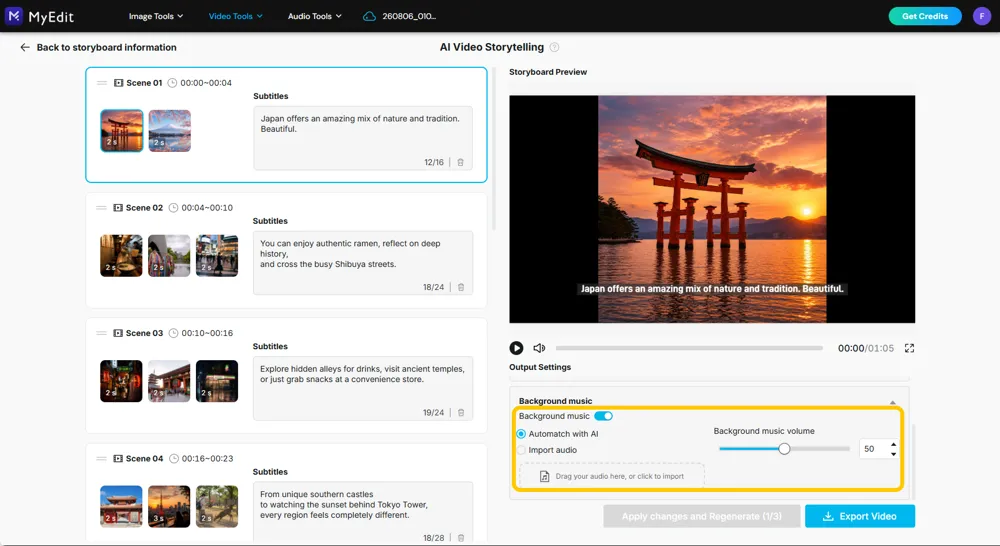Image resolution: width=1000 pixels, height=546 pixels.
Task: Click the Scene 01 film icon
Action: coord(119,83)
